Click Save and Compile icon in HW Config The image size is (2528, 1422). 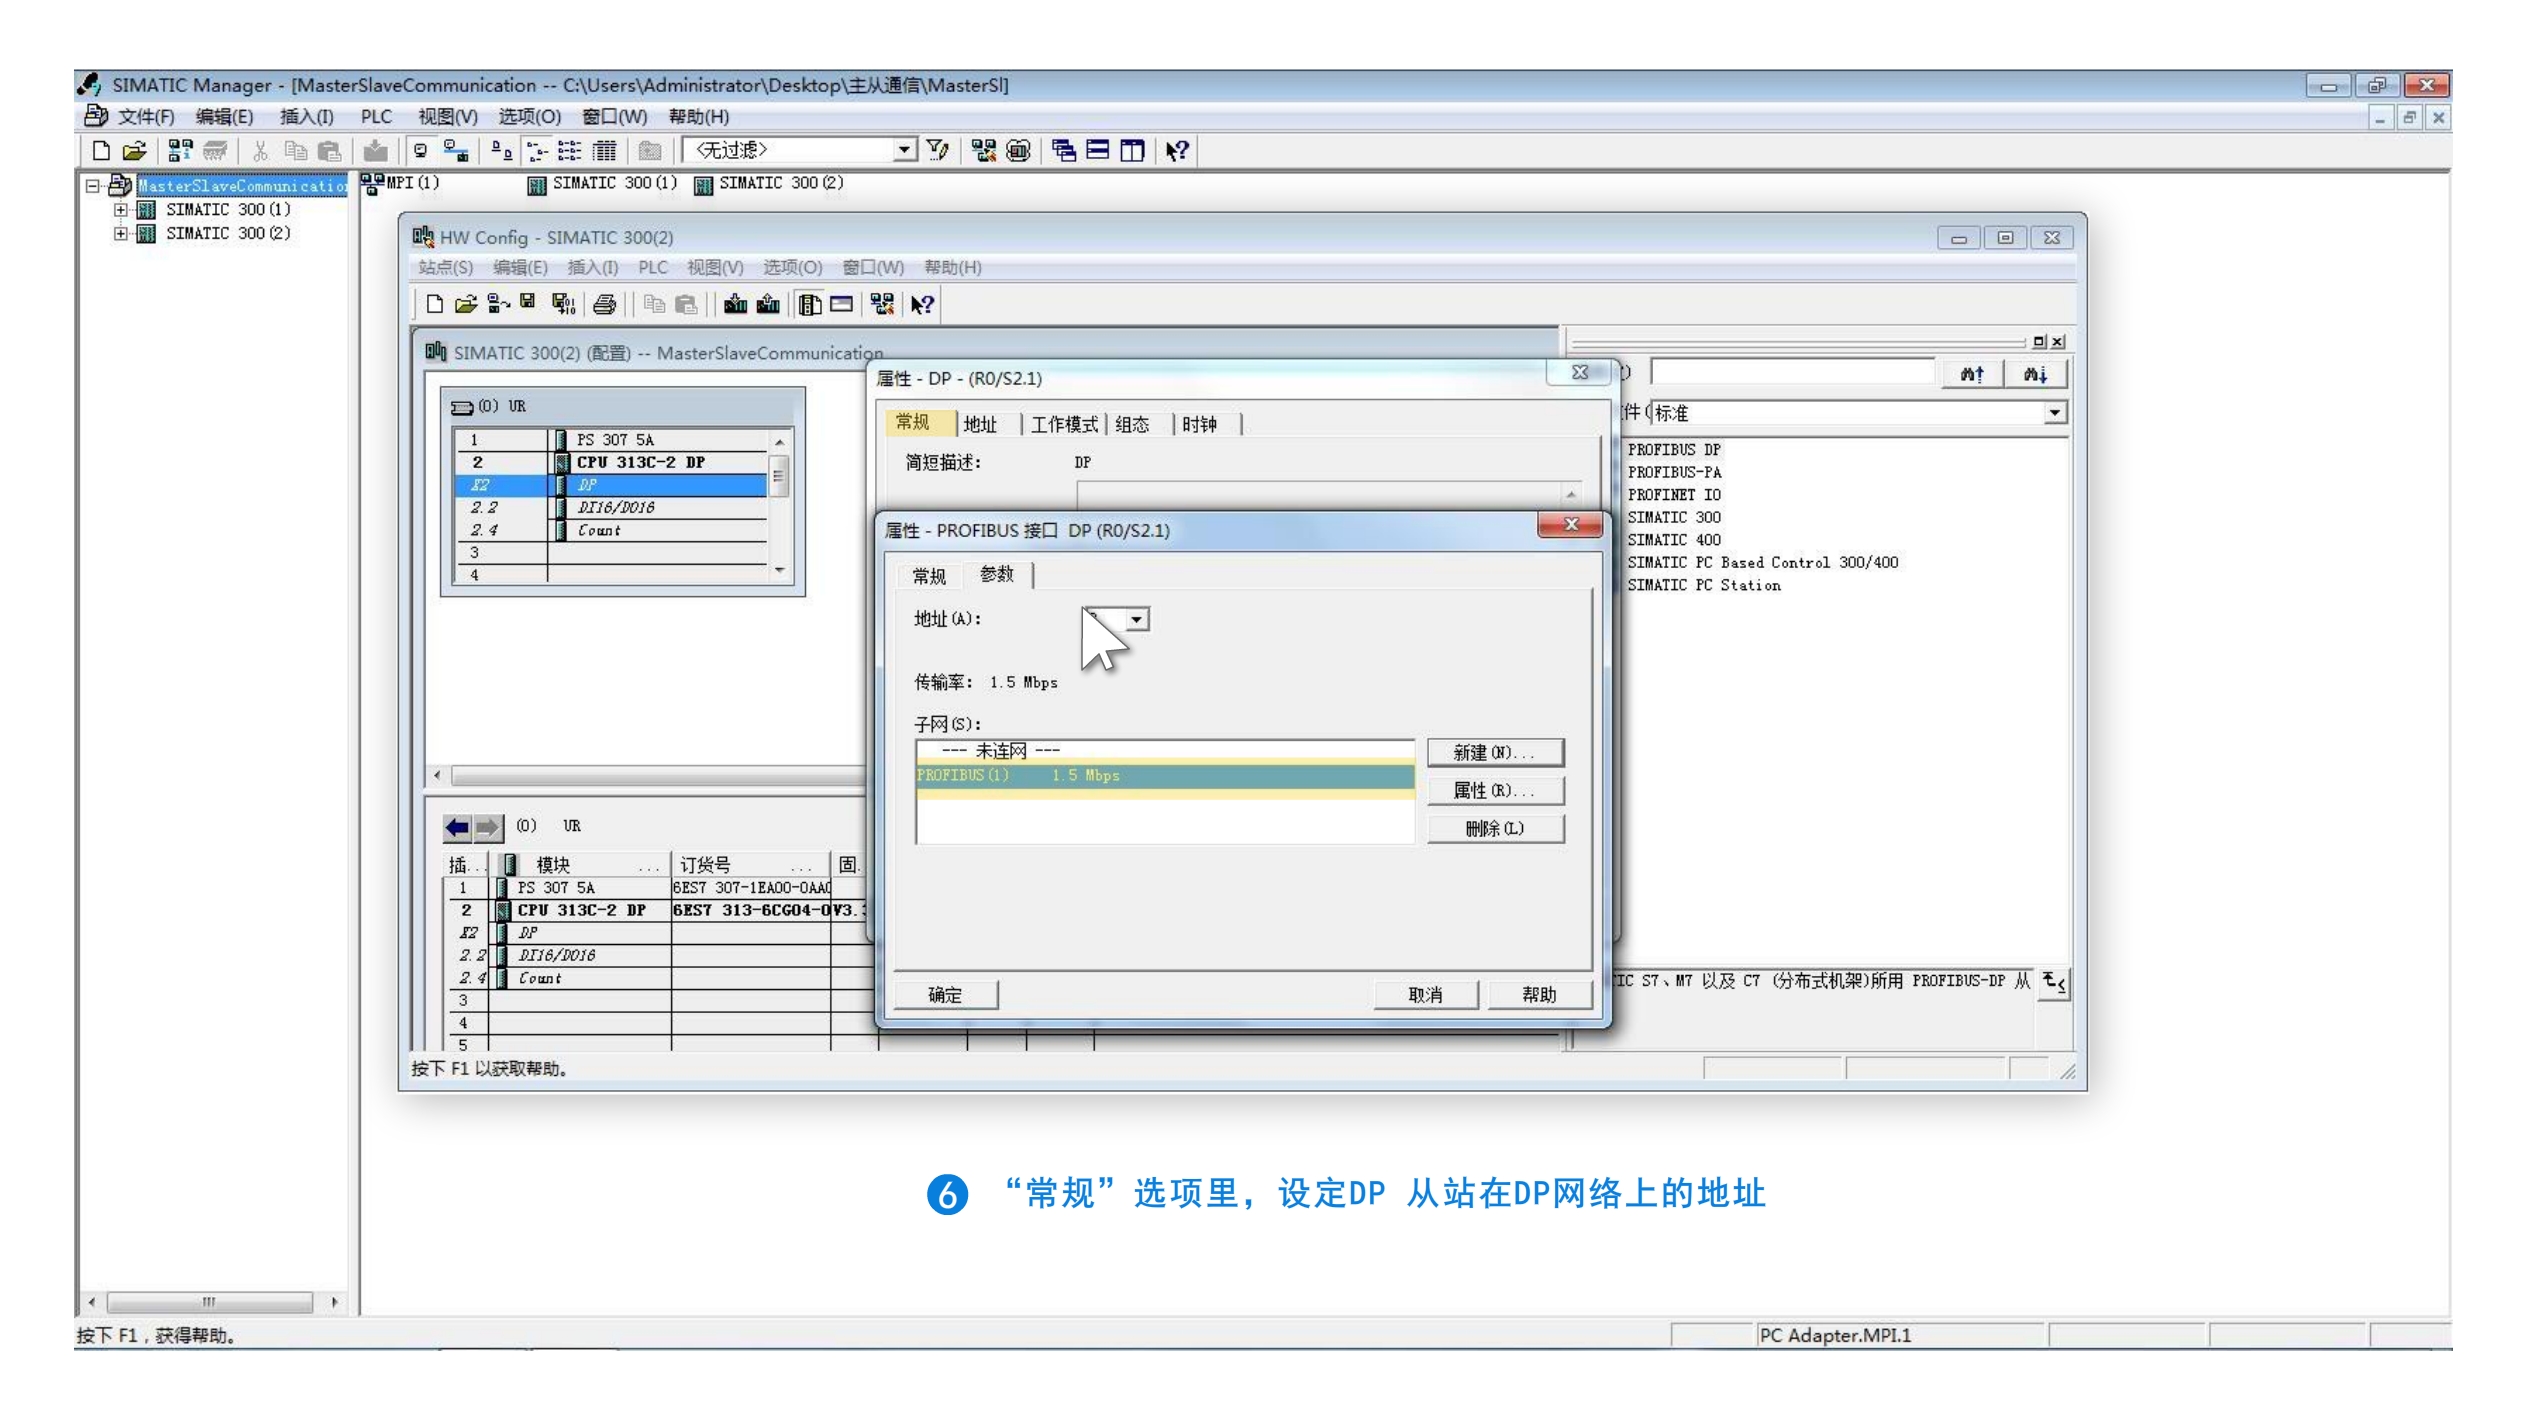563,305
